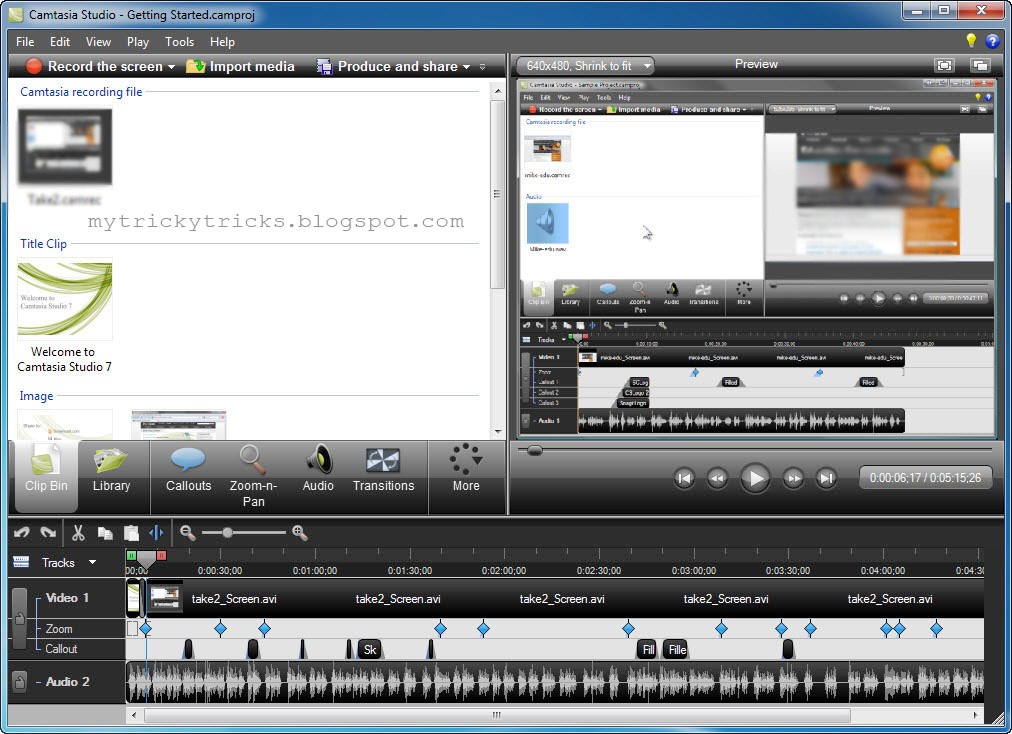1012x734 pixels.
Task: Click Import media button
Action: click(x=240, y=66)
